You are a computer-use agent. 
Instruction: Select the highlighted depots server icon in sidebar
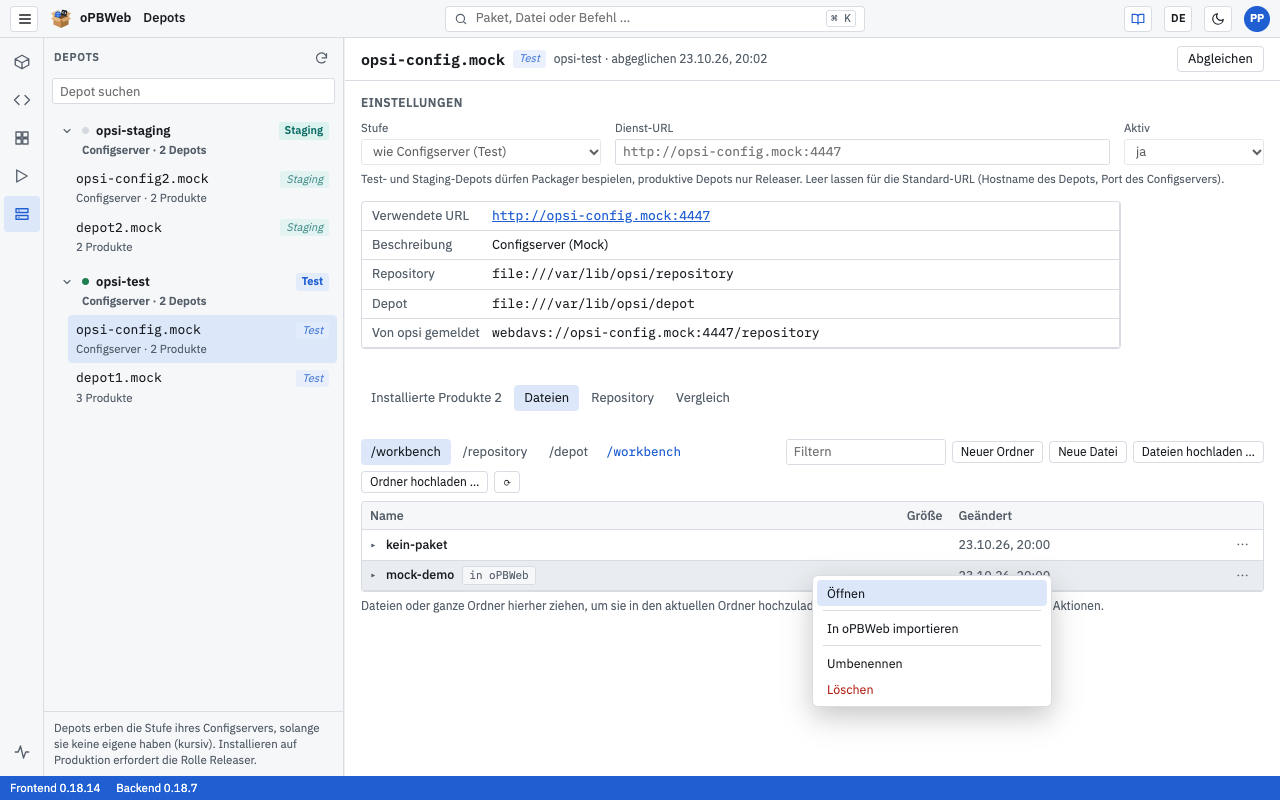(x=22, y=214)
